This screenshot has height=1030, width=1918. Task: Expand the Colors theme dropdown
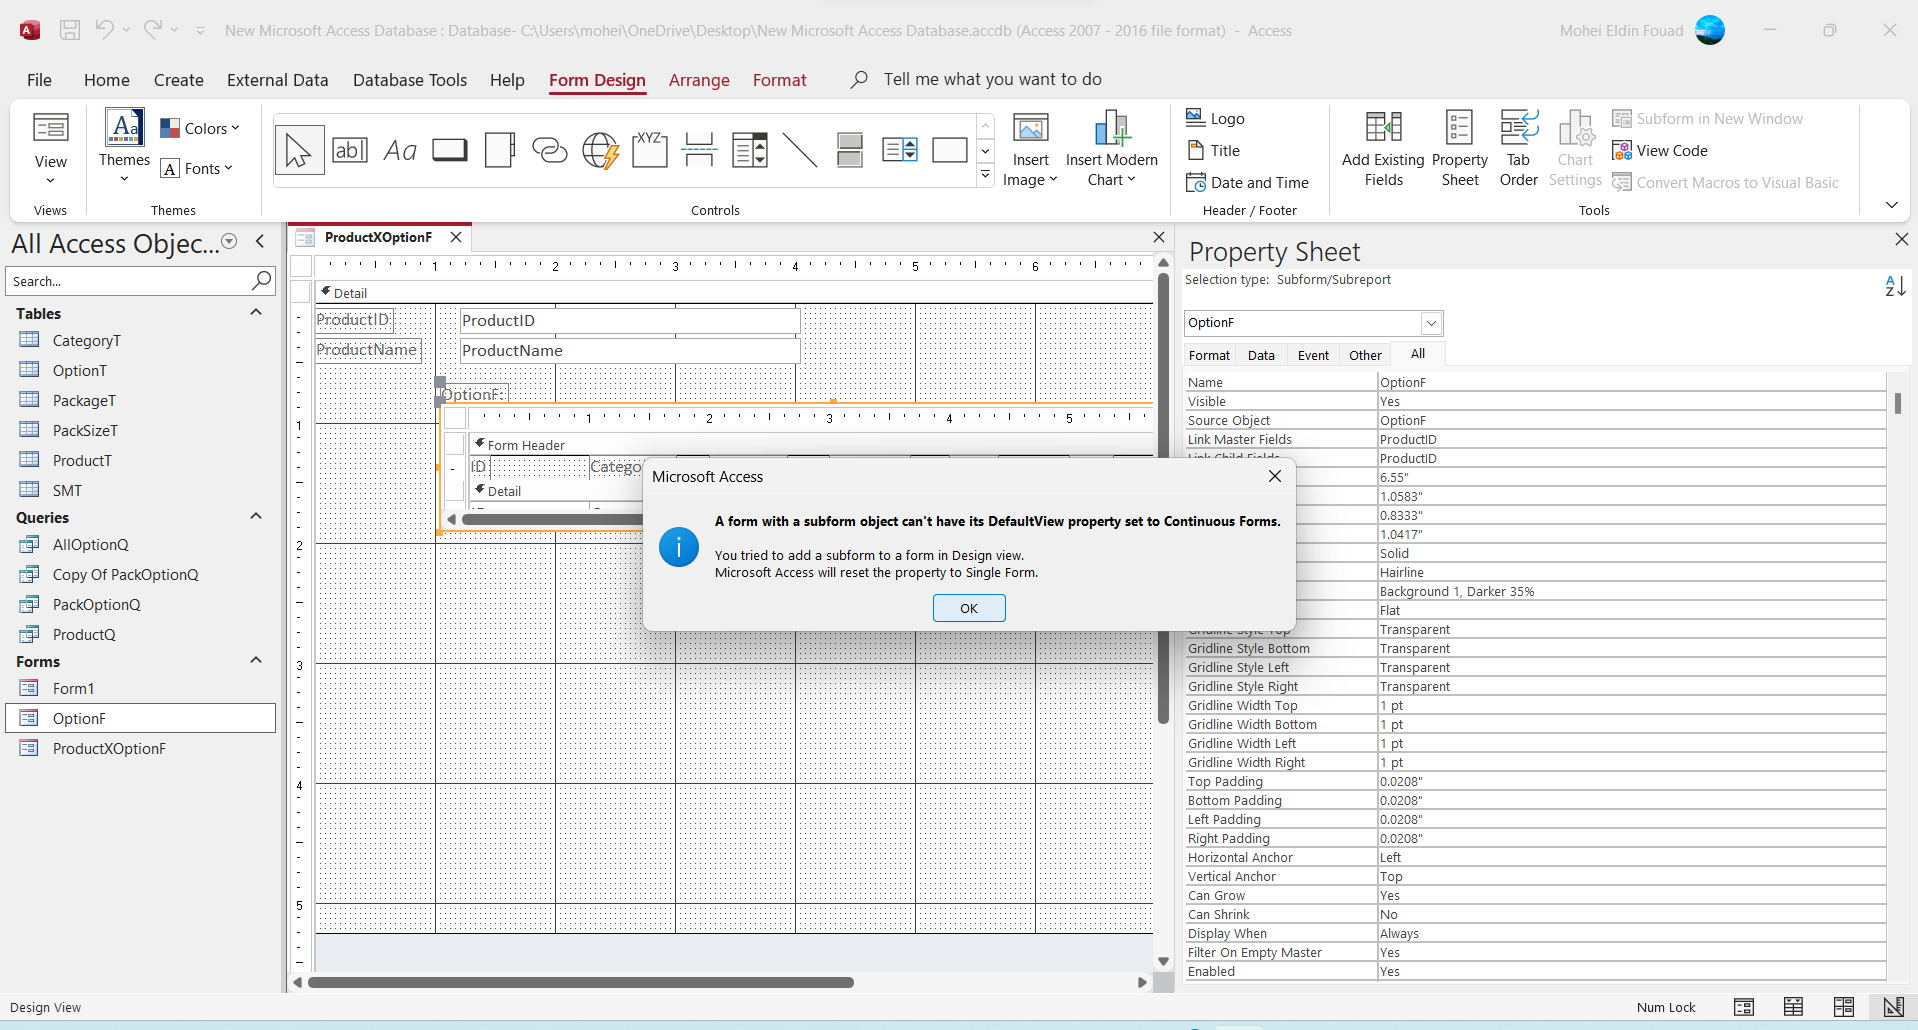(200, 128)
